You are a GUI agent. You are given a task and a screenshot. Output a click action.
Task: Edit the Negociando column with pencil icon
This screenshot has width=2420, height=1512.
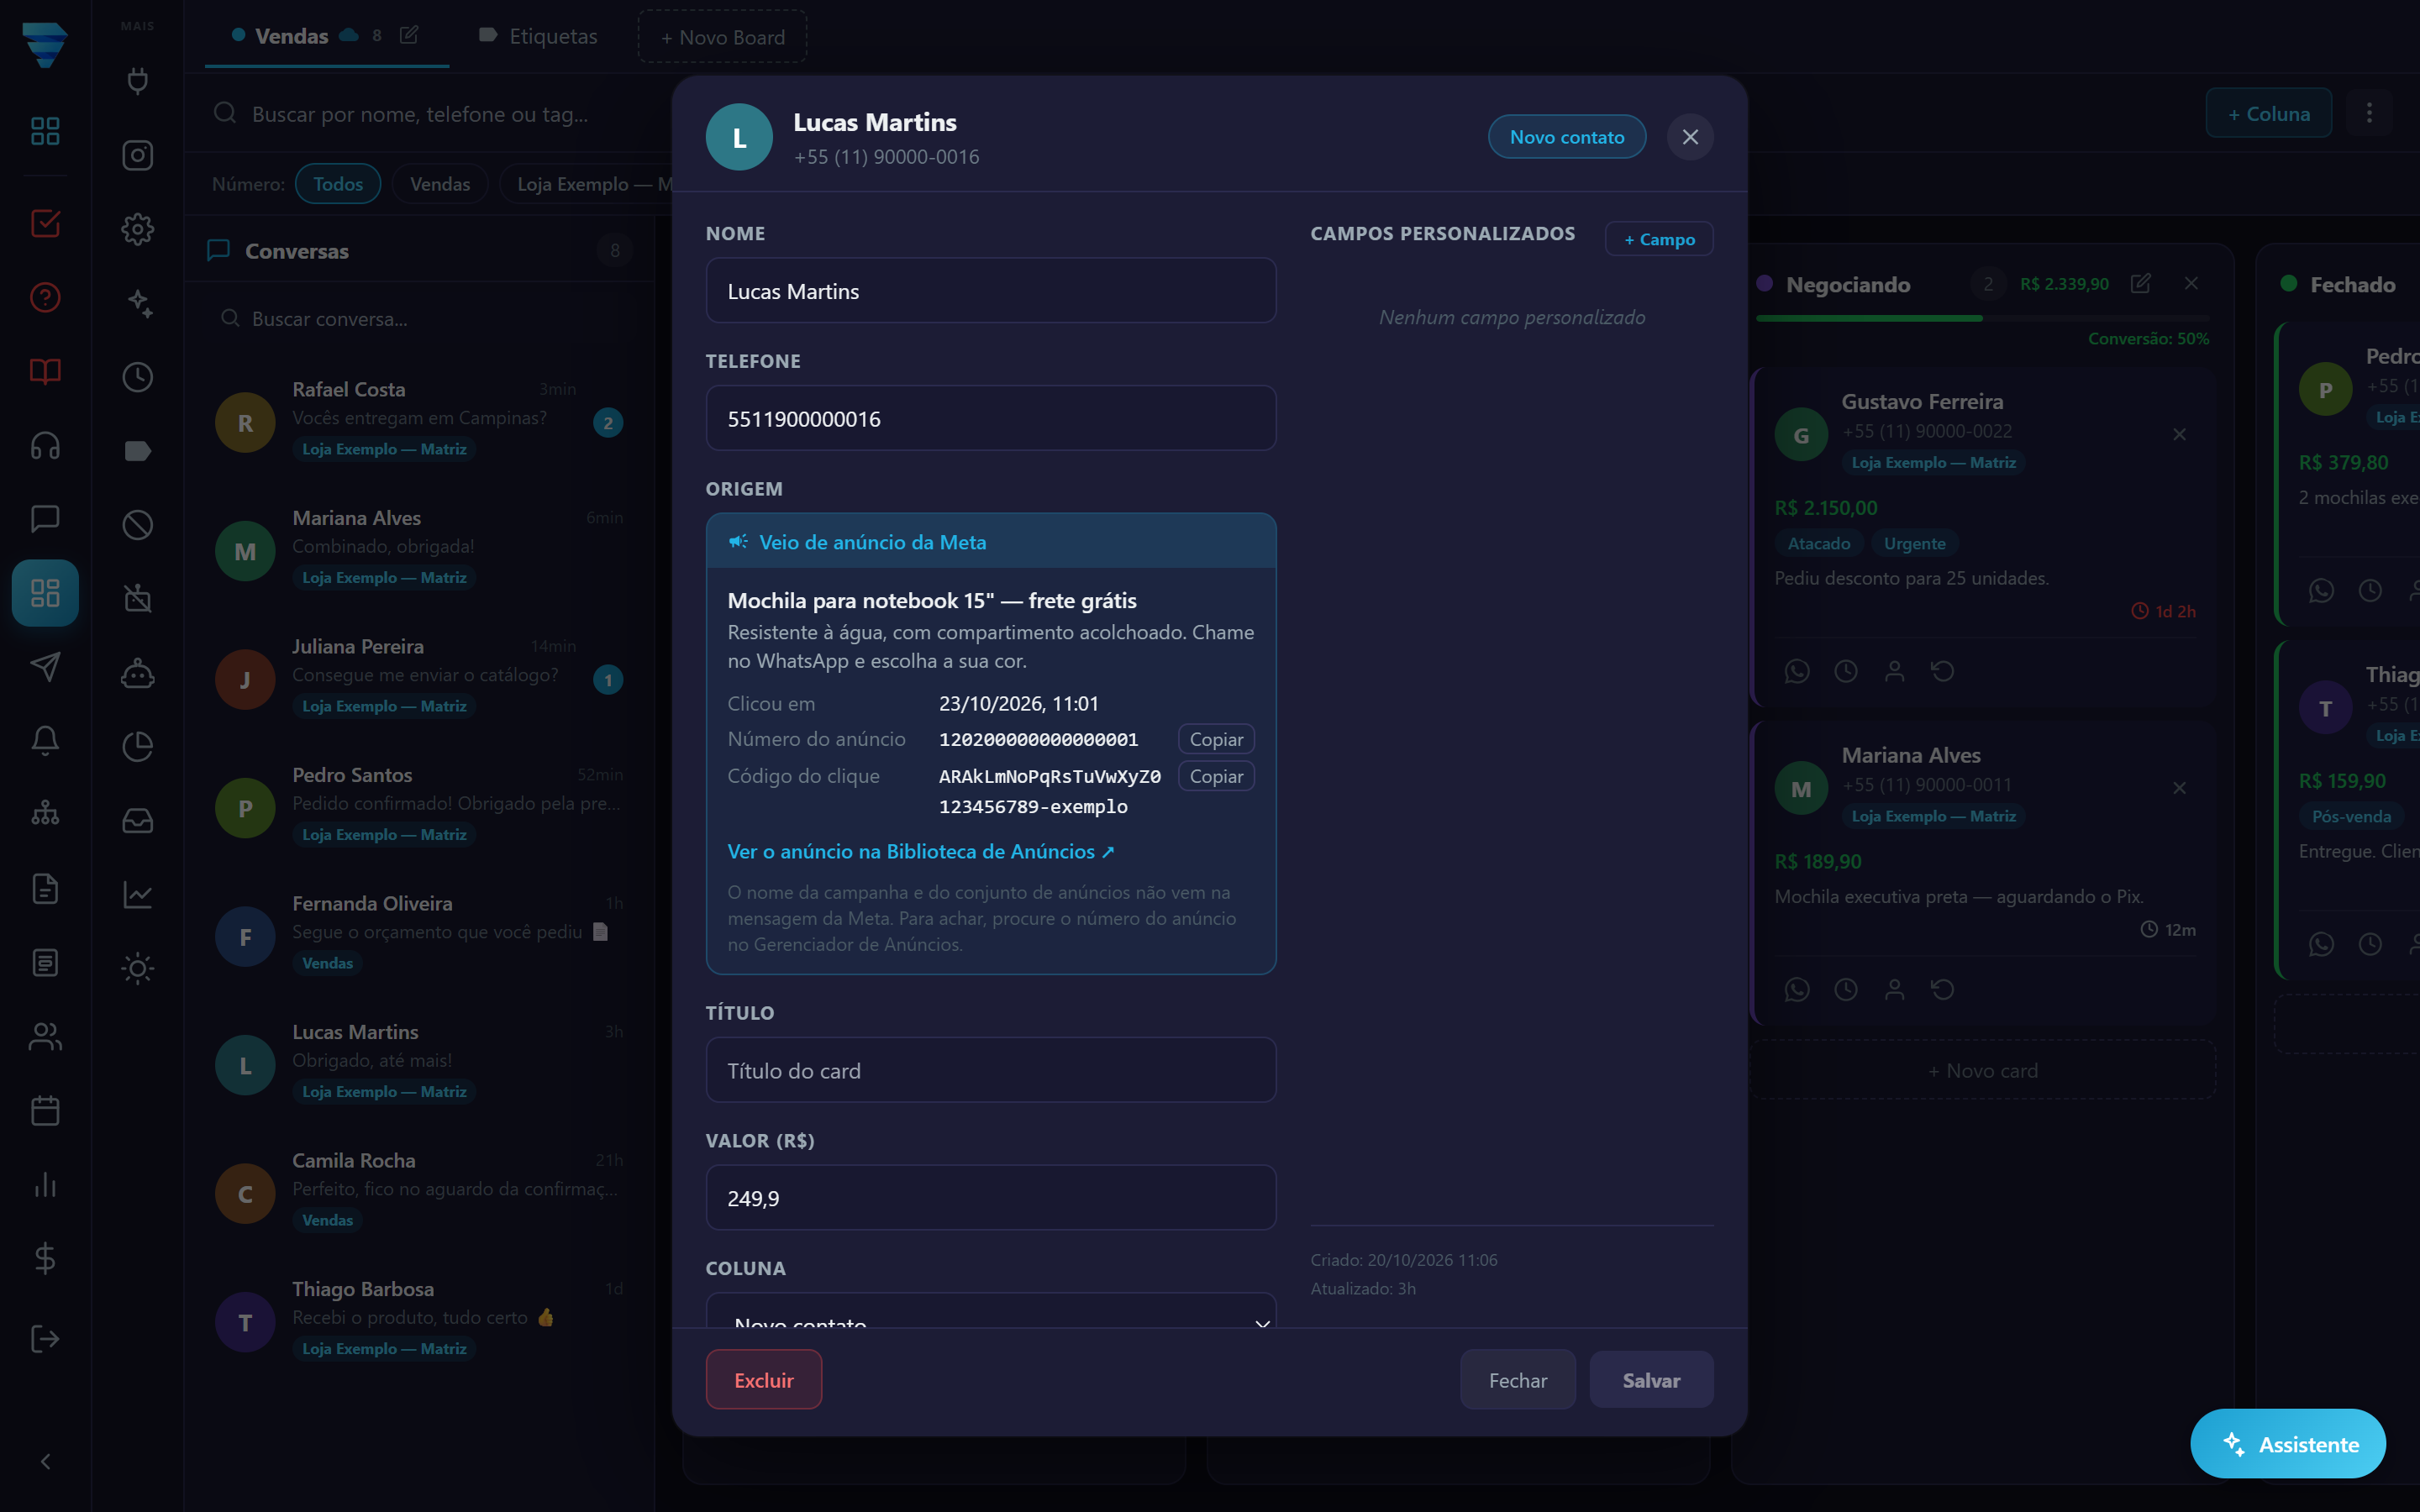click(2140, 284)
